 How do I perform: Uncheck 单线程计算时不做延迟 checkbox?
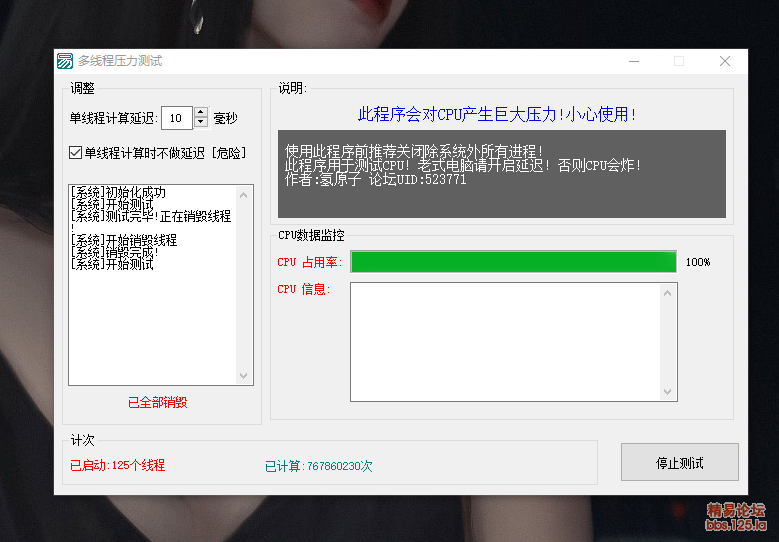click(75, 153)
